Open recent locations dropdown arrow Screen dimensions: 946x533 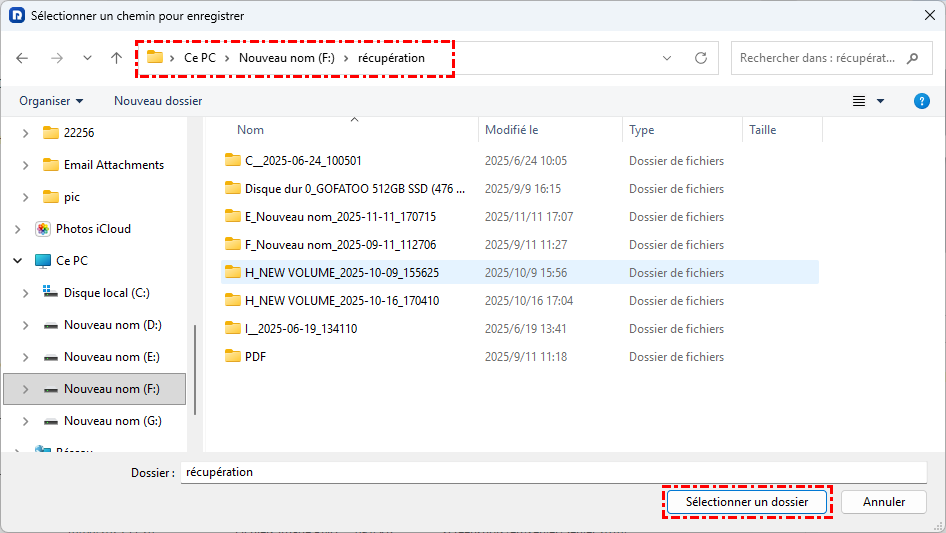click(x=87, y=58)
